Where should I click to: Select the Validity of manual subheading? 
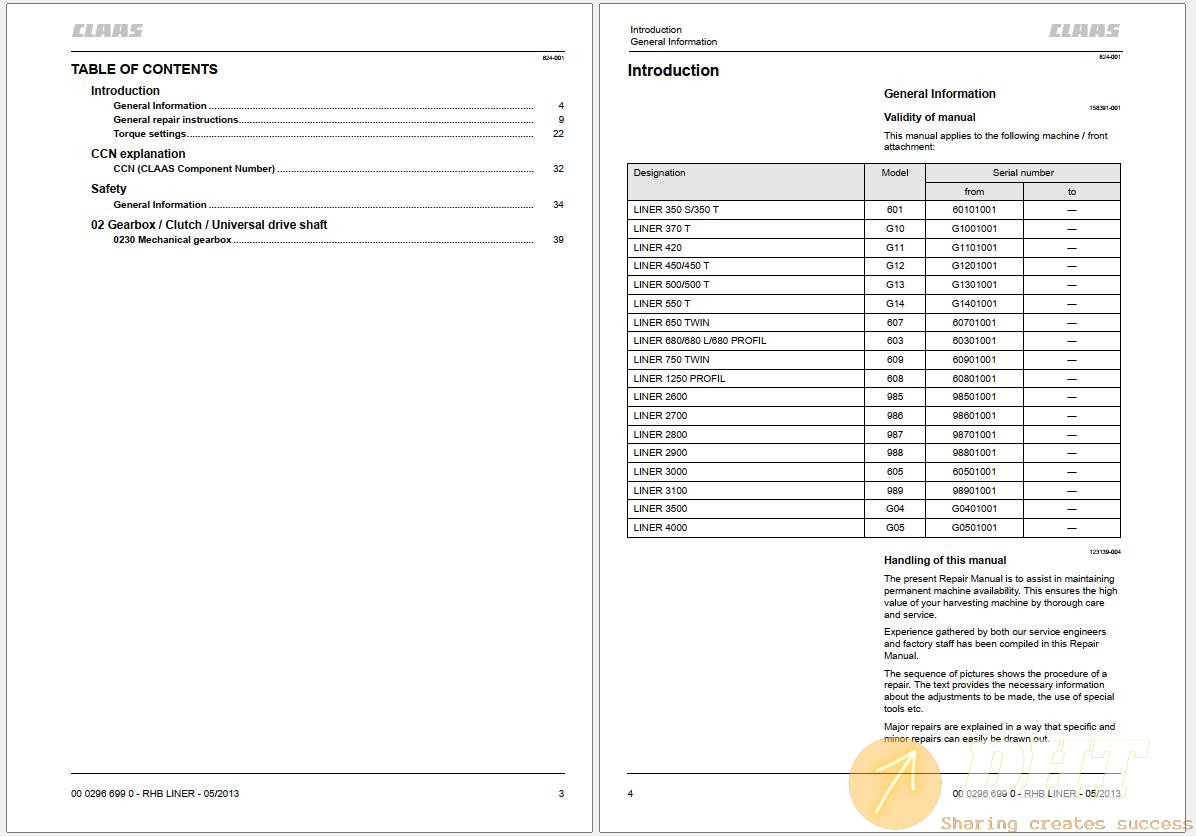click(x=930, y=117)
